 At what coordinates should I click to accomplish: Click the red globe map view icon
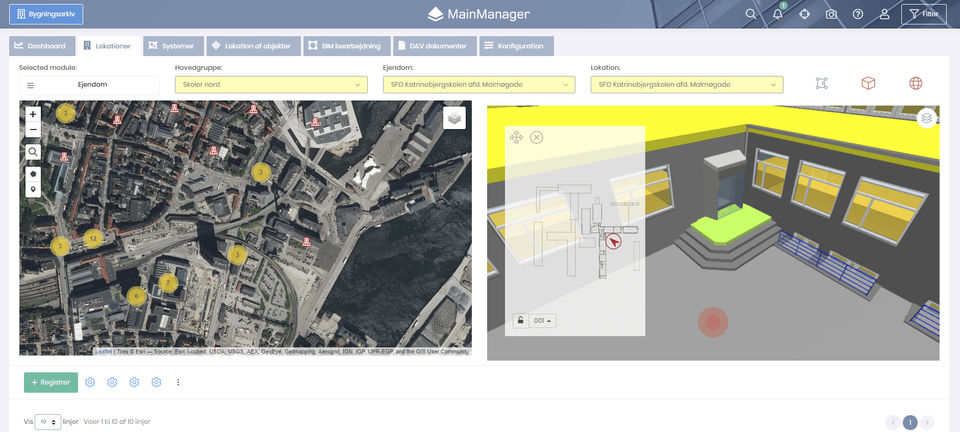(916, 83)
